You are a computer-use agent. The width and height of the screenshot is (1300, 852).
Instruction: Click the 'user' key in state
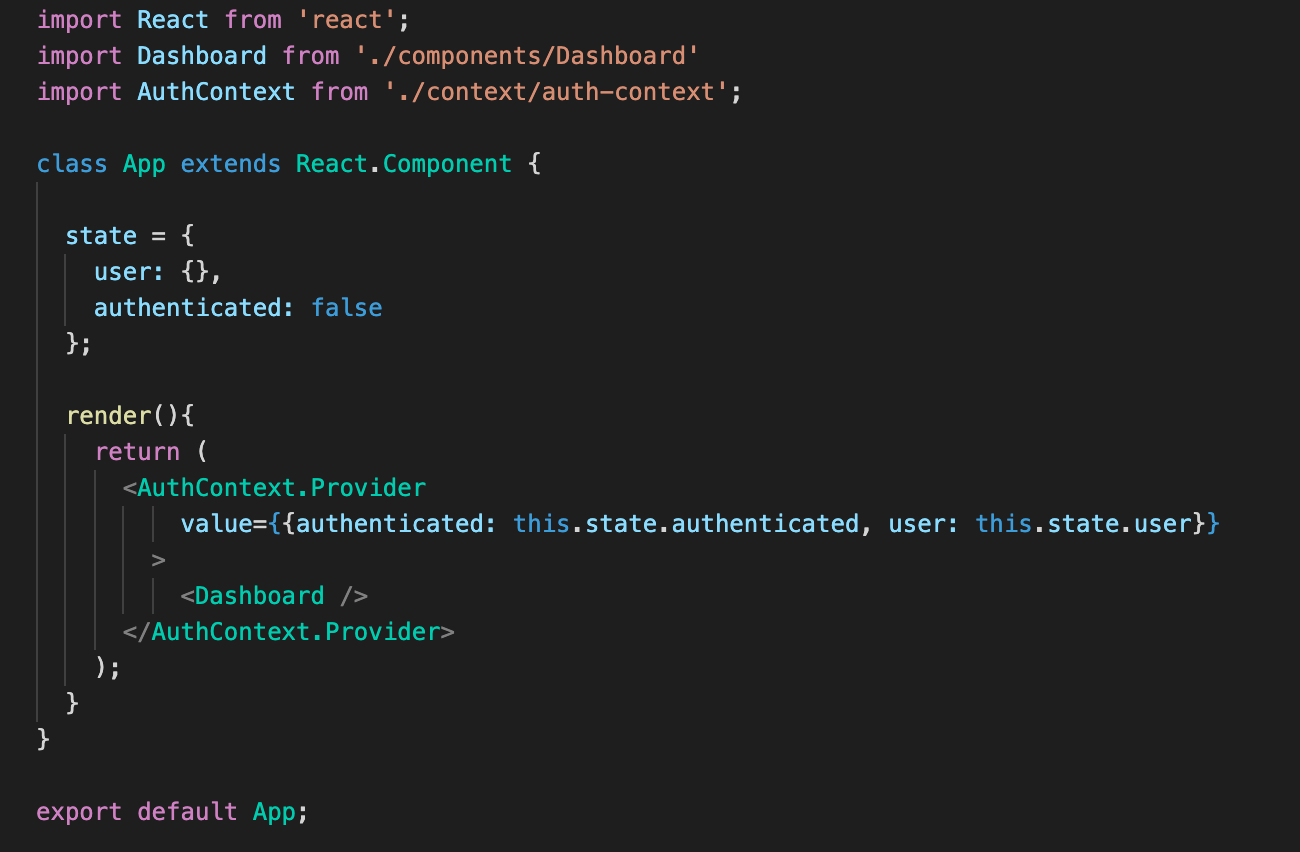[115, 271]
